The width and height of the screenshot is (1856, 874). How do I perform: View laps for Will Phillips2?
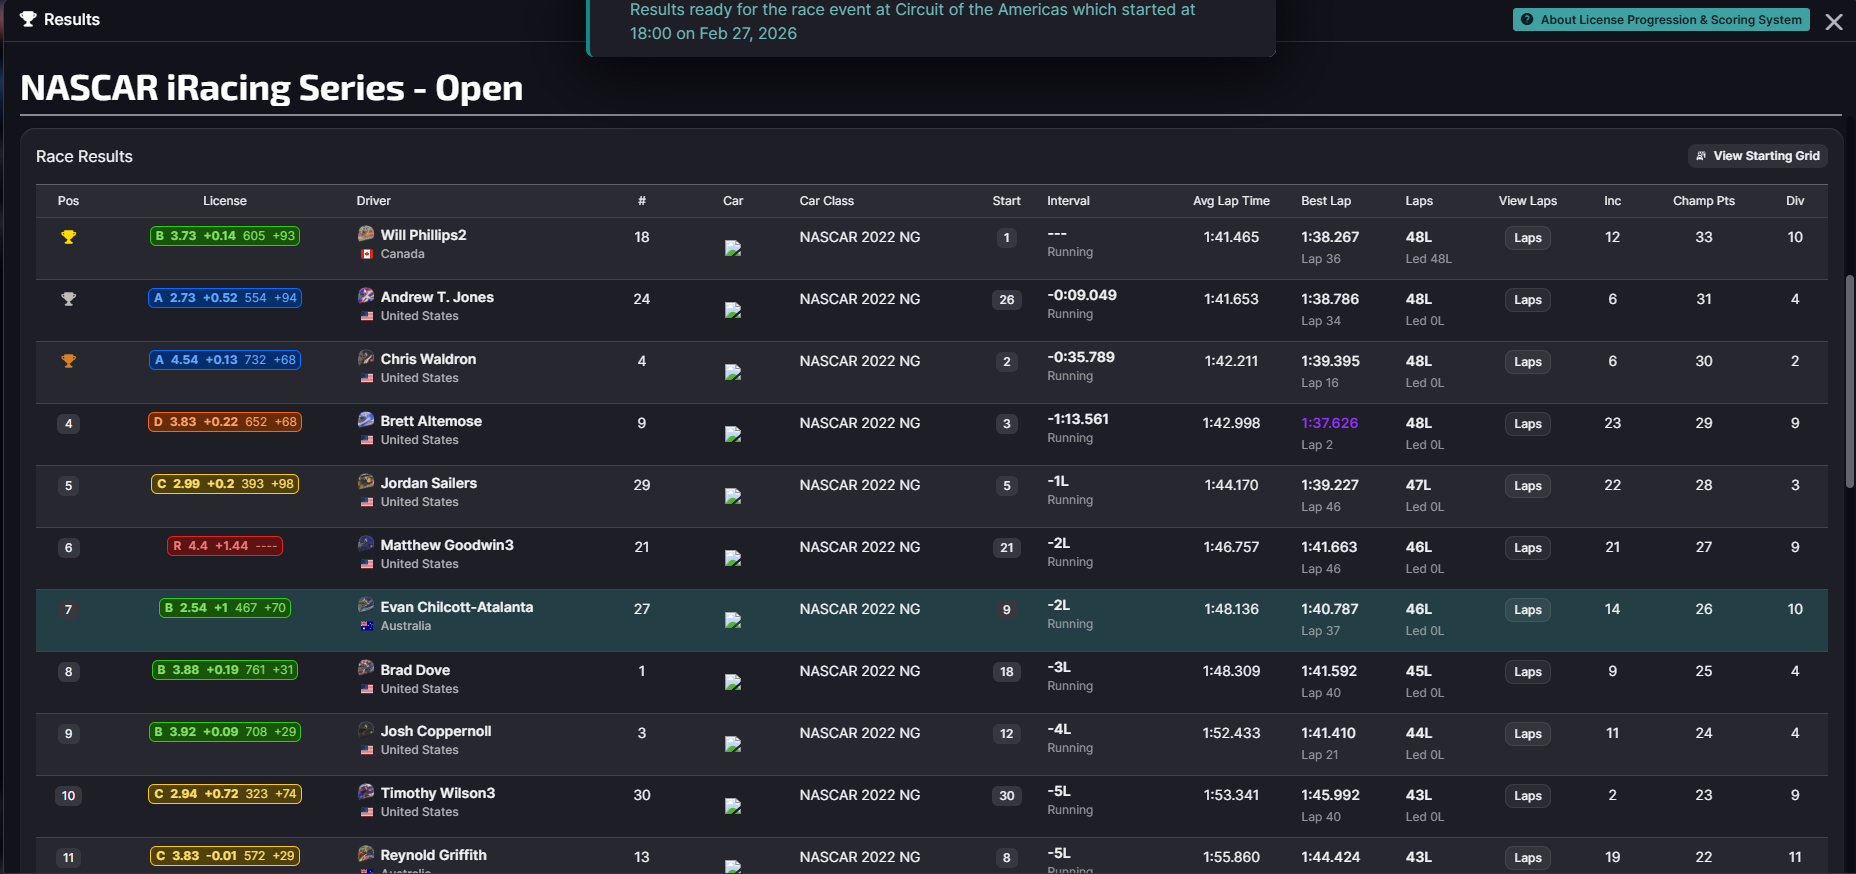[1527, 238]
